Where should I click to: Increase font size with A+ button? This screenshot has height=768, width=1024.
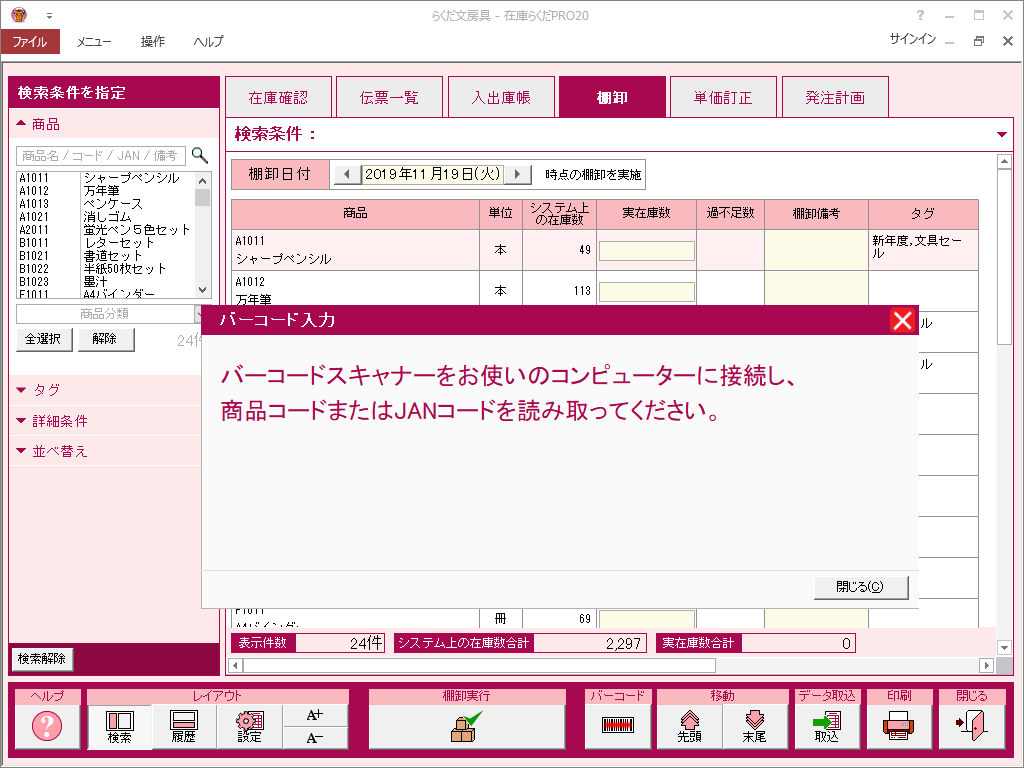pos(315,715)
